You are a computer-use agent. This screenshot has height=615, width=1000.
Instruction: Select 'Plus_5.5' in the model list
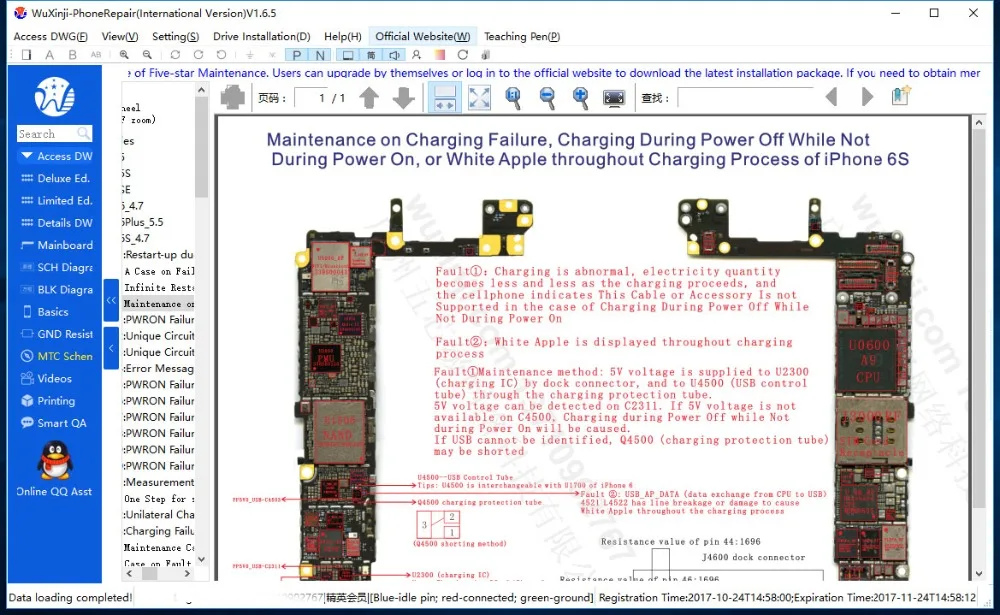pyautogui.click(x=143, y=222)
